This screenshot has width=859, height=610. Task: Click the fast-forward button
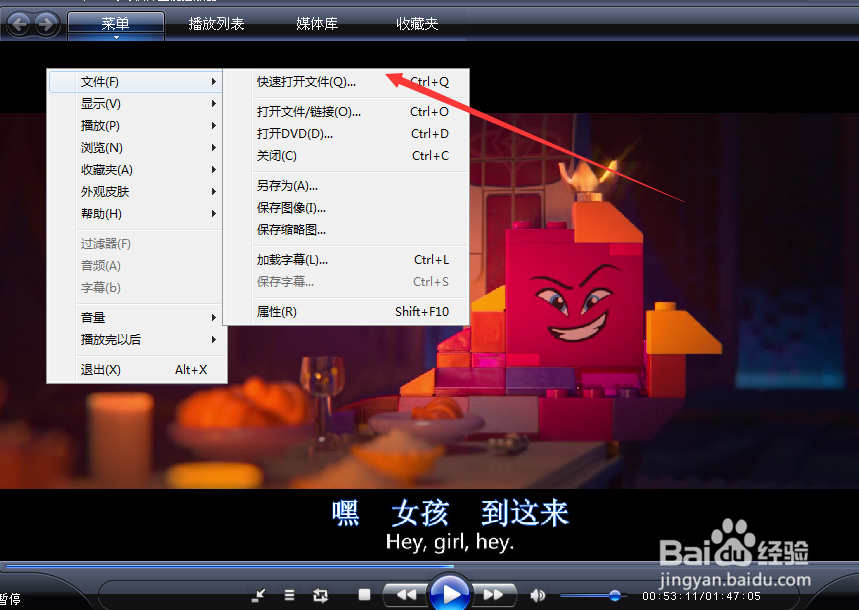point(493,595)
